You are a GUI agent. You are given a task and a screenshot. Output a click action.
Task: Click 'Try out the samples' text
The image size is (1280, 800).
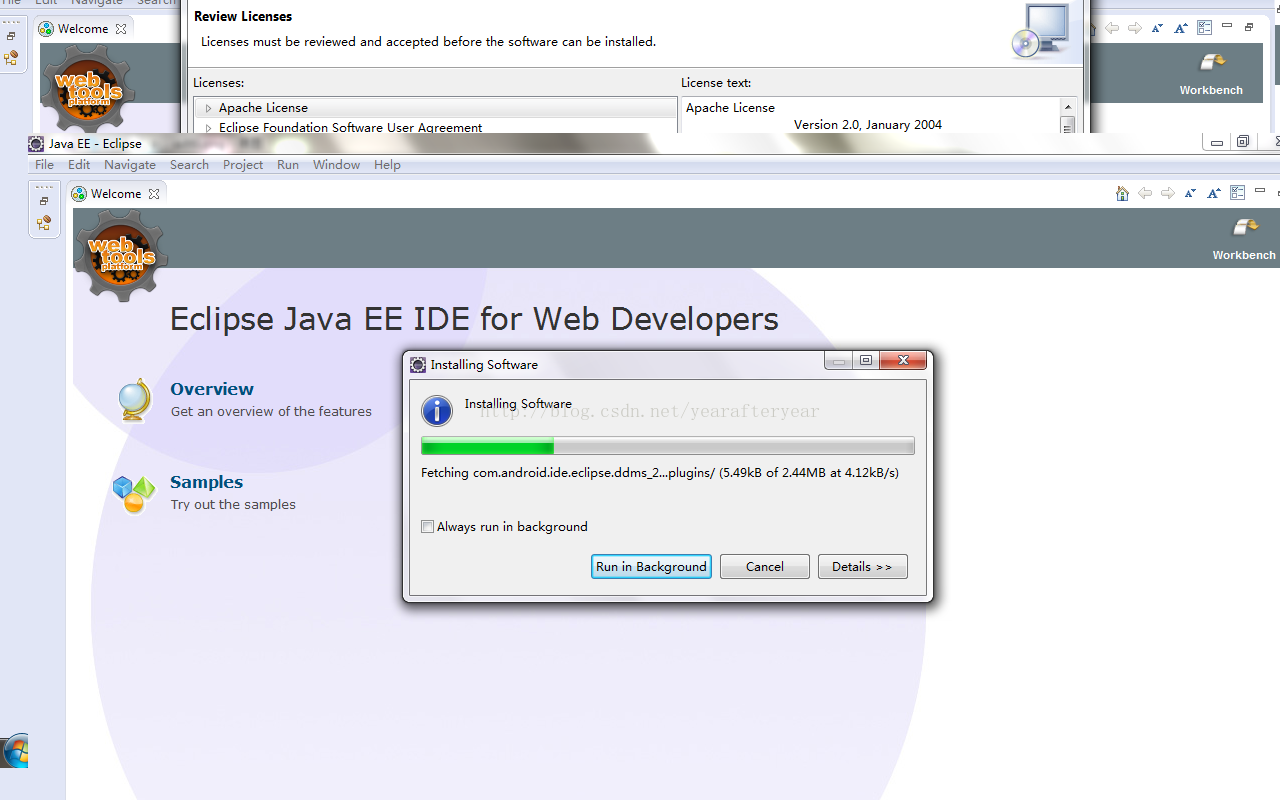click(233, 504)
